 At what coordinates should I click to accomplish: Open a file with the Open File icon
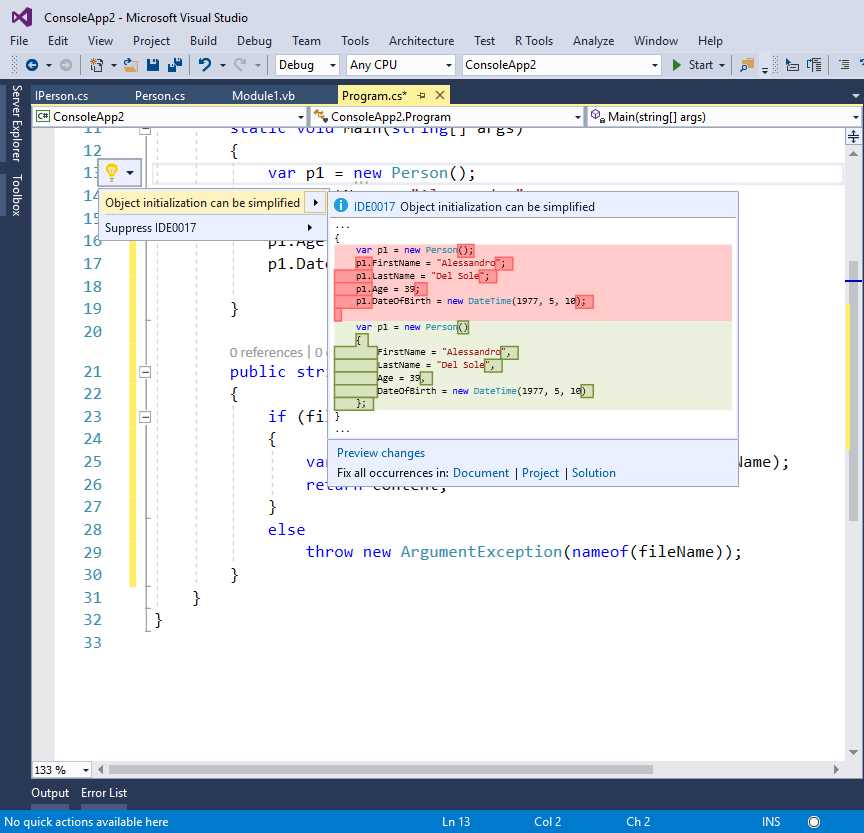126,66
